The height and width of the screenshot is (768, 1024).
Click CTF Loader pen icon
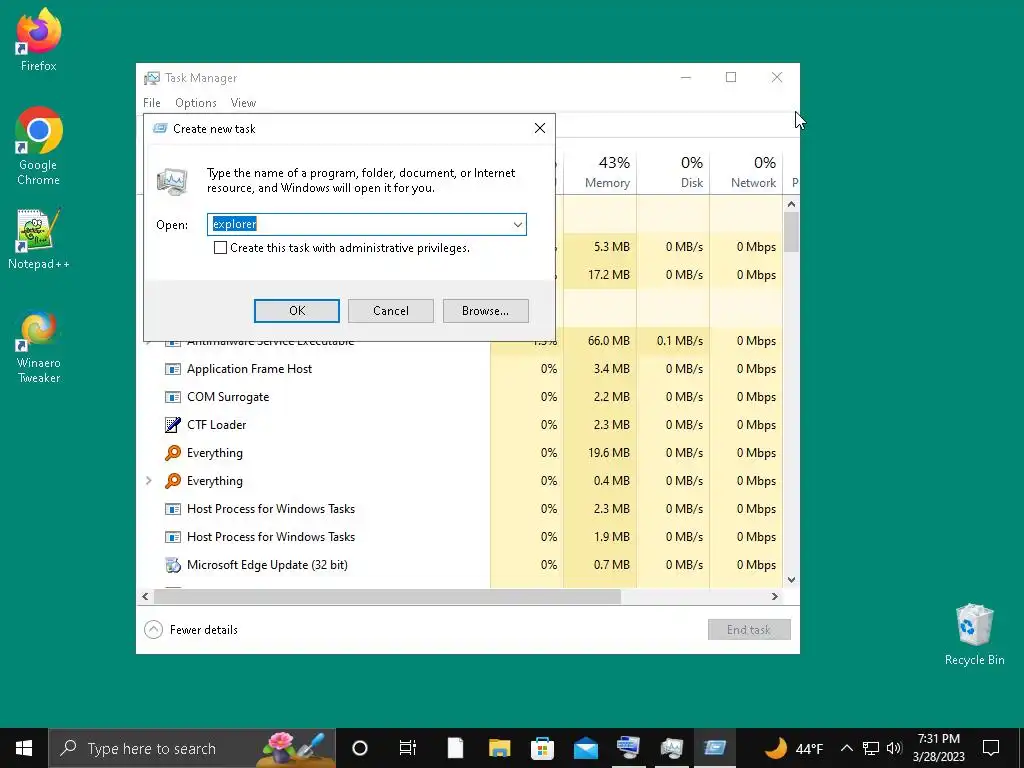point(172,425)
